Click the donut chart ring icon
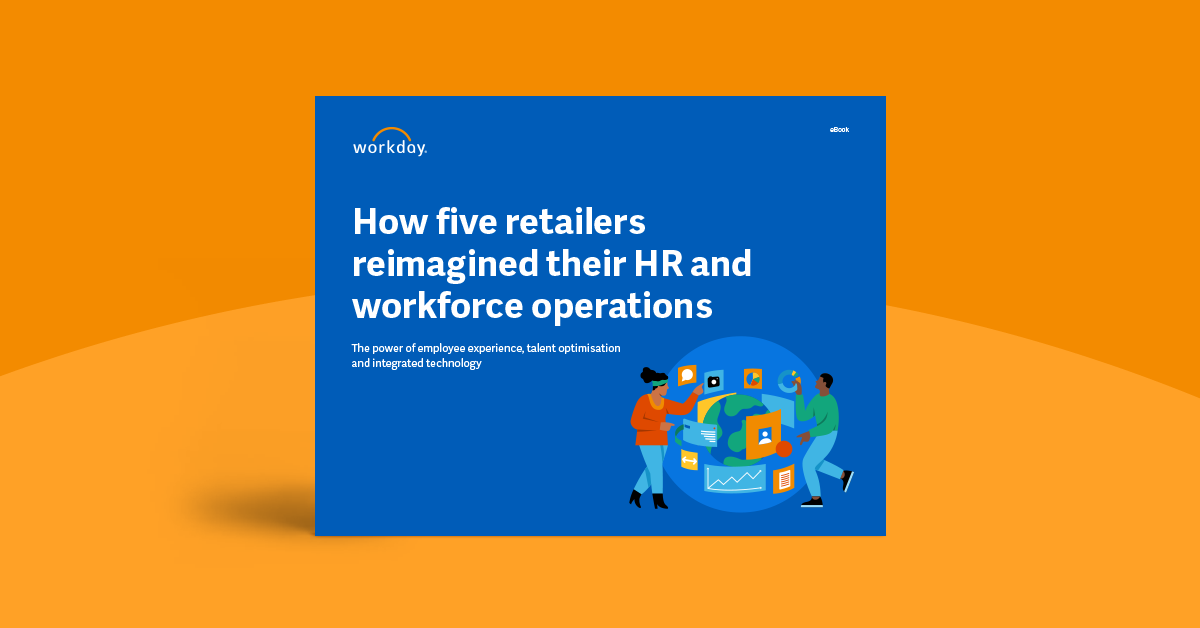This screenshot has width=1200, height=628. 788,380
